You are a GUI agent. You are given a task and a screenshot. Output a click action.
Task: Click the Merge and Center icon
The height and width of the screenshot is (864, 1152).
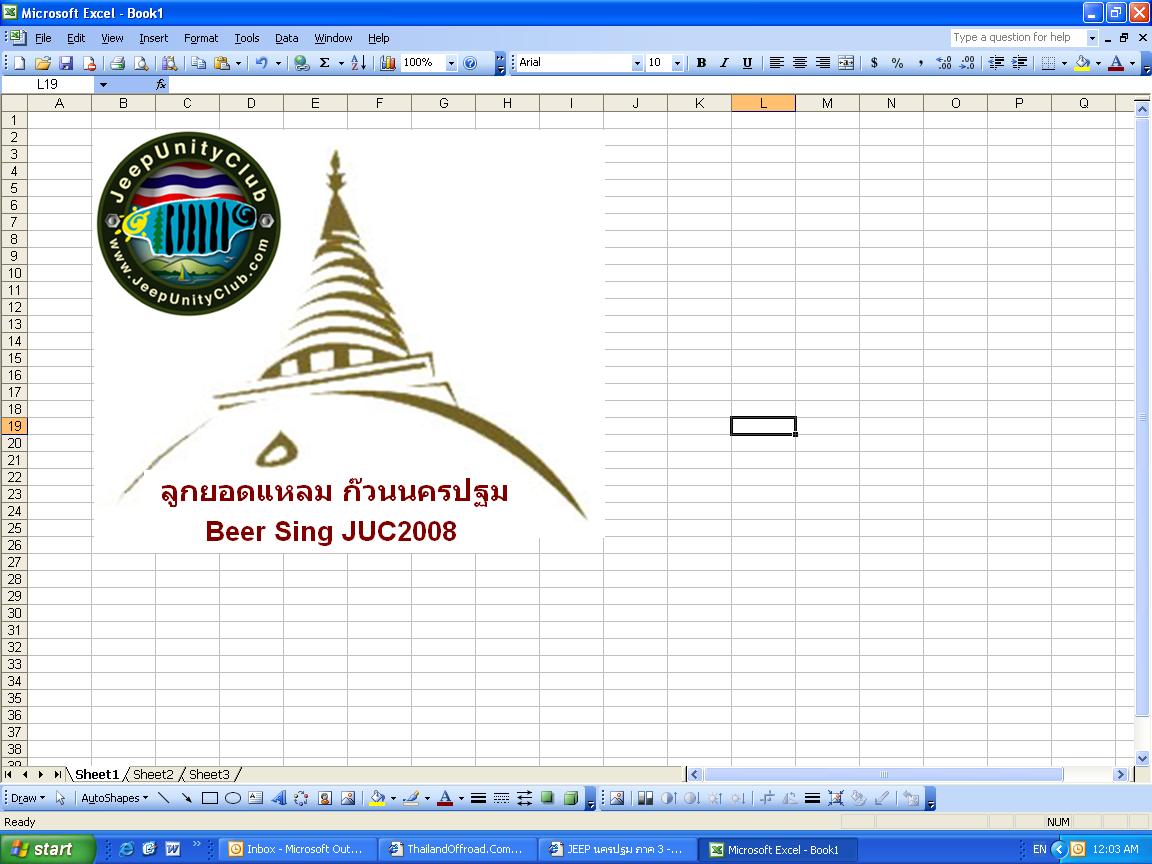point(846,63)
